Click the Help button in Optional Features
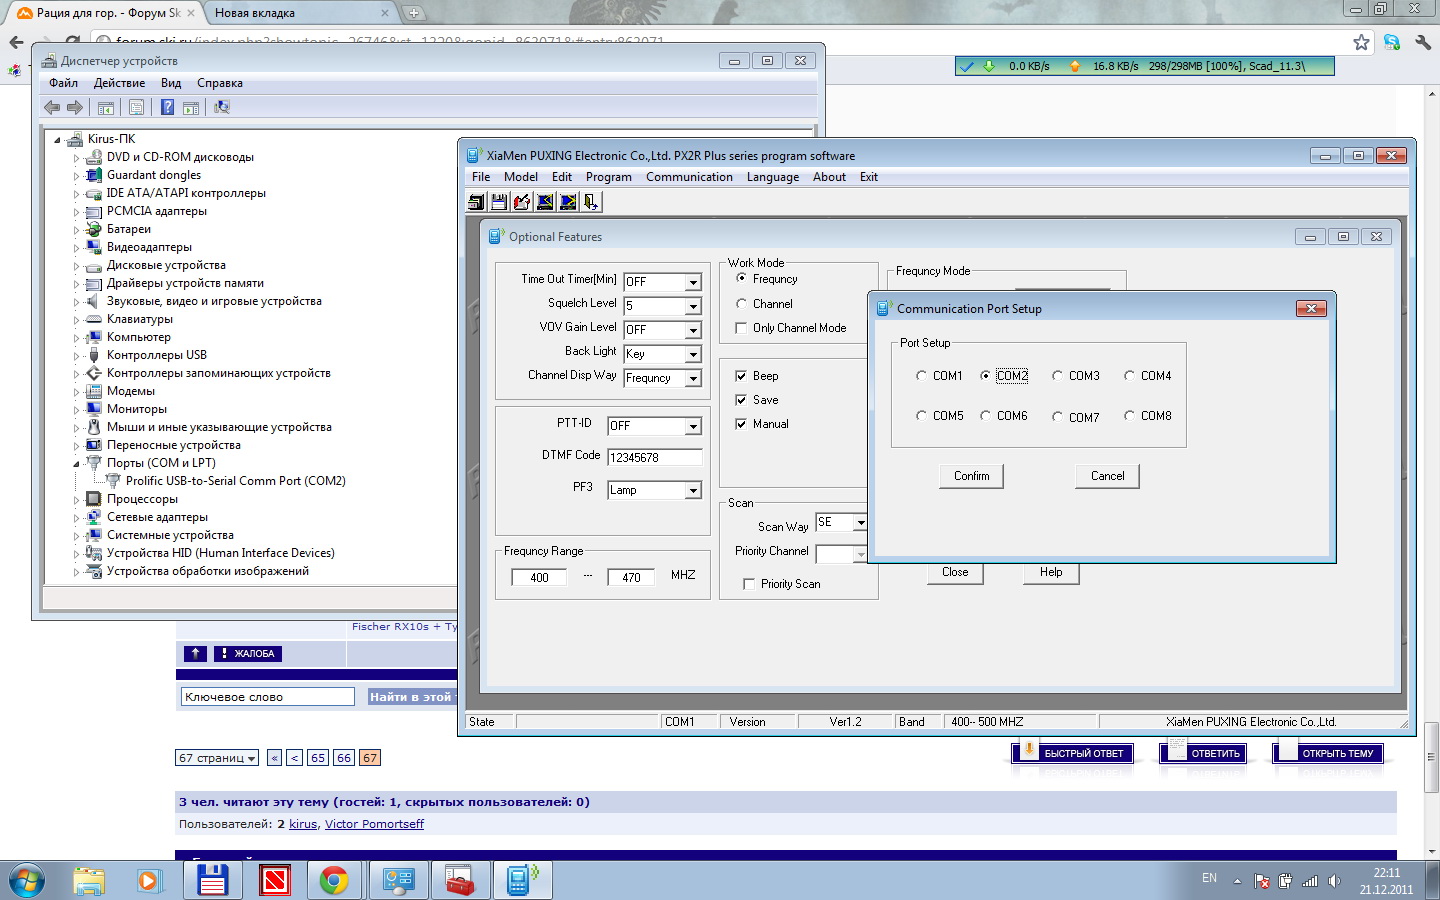The height and width of the screenshot is (900, 1440). [1051, 573]
